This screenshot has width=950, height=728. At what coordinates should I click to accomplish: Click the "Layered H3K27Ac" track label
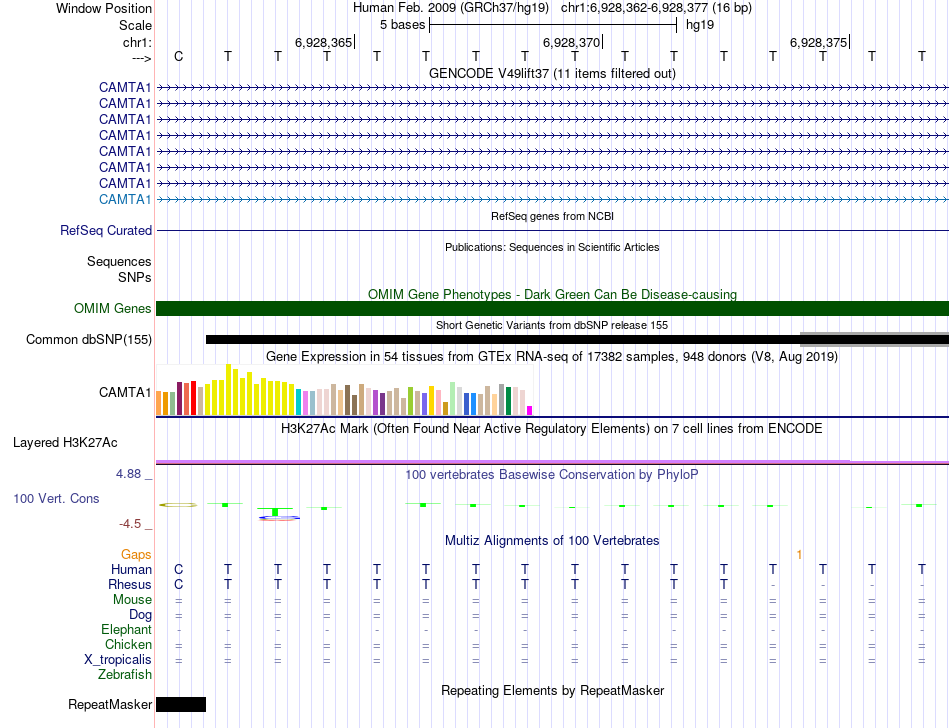[65, 443]
